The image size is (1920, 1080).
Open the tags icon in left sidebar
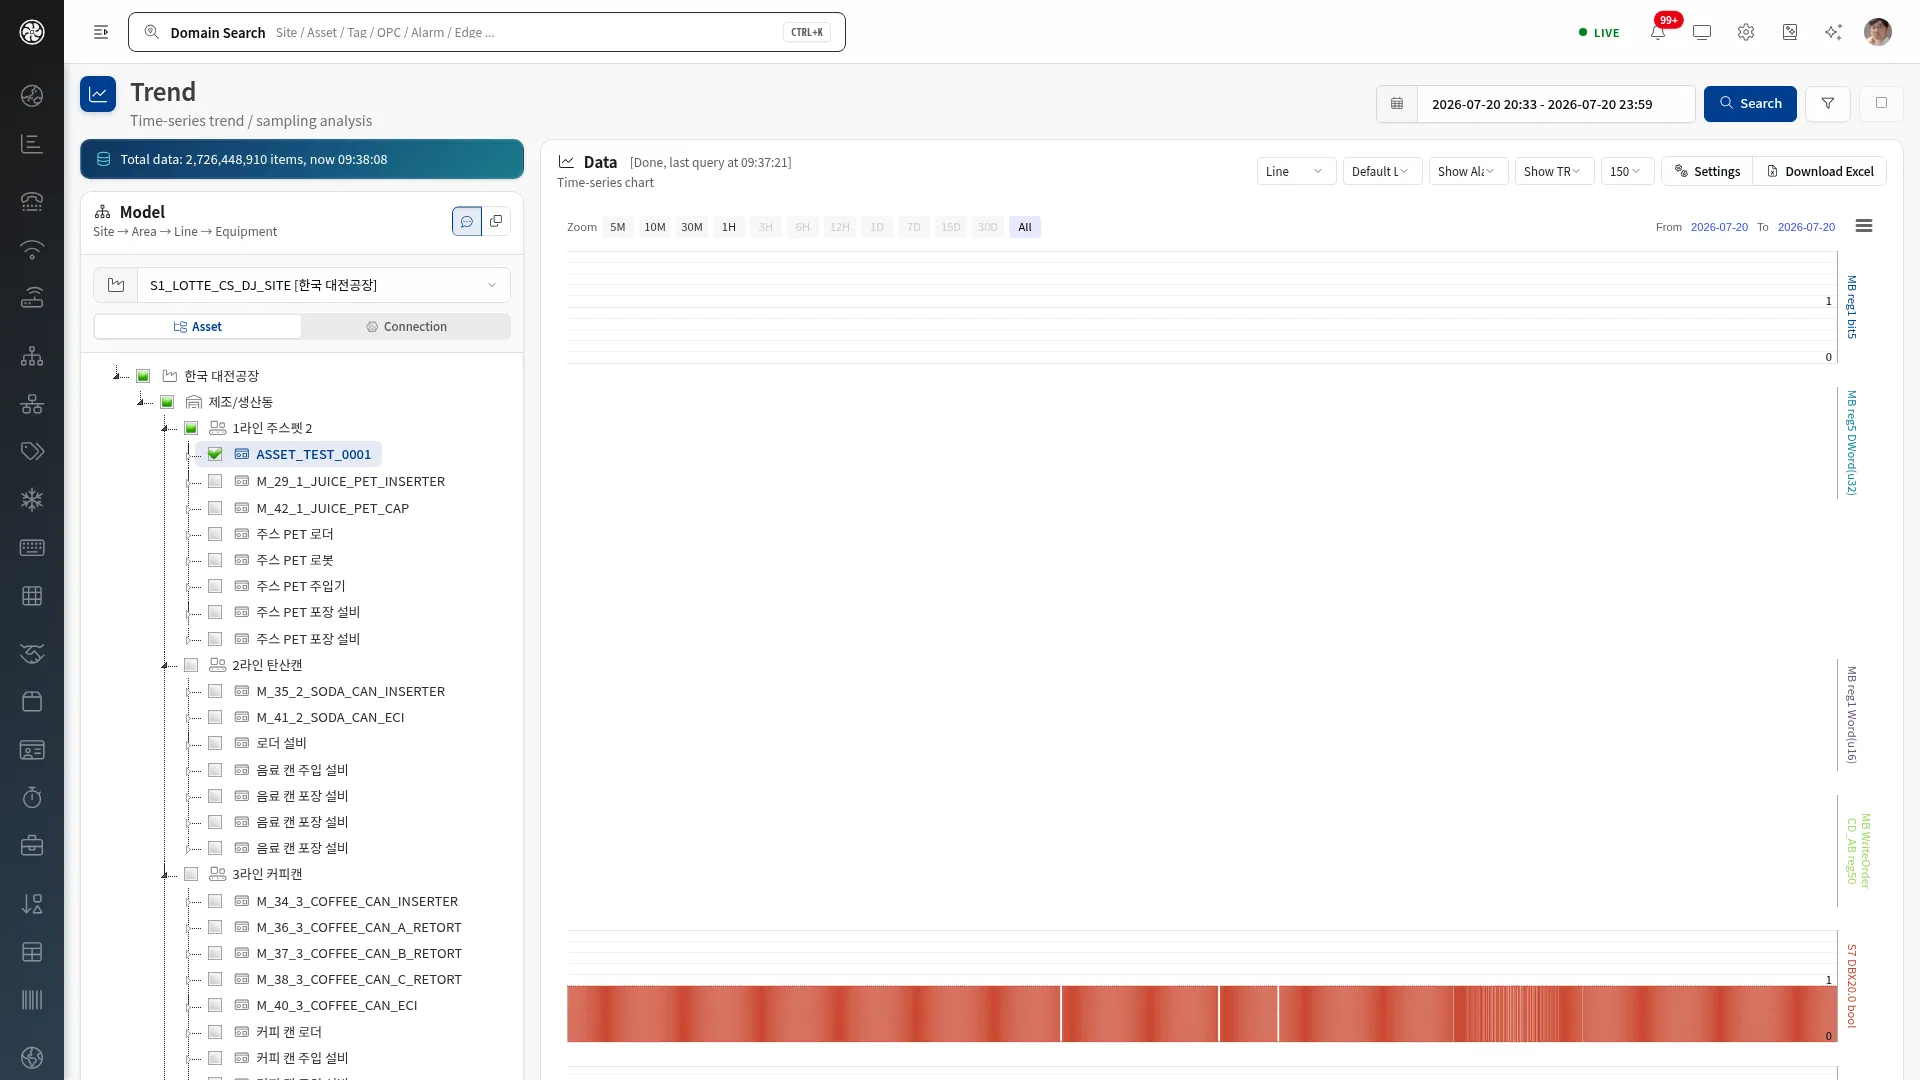tap(32, 451)
